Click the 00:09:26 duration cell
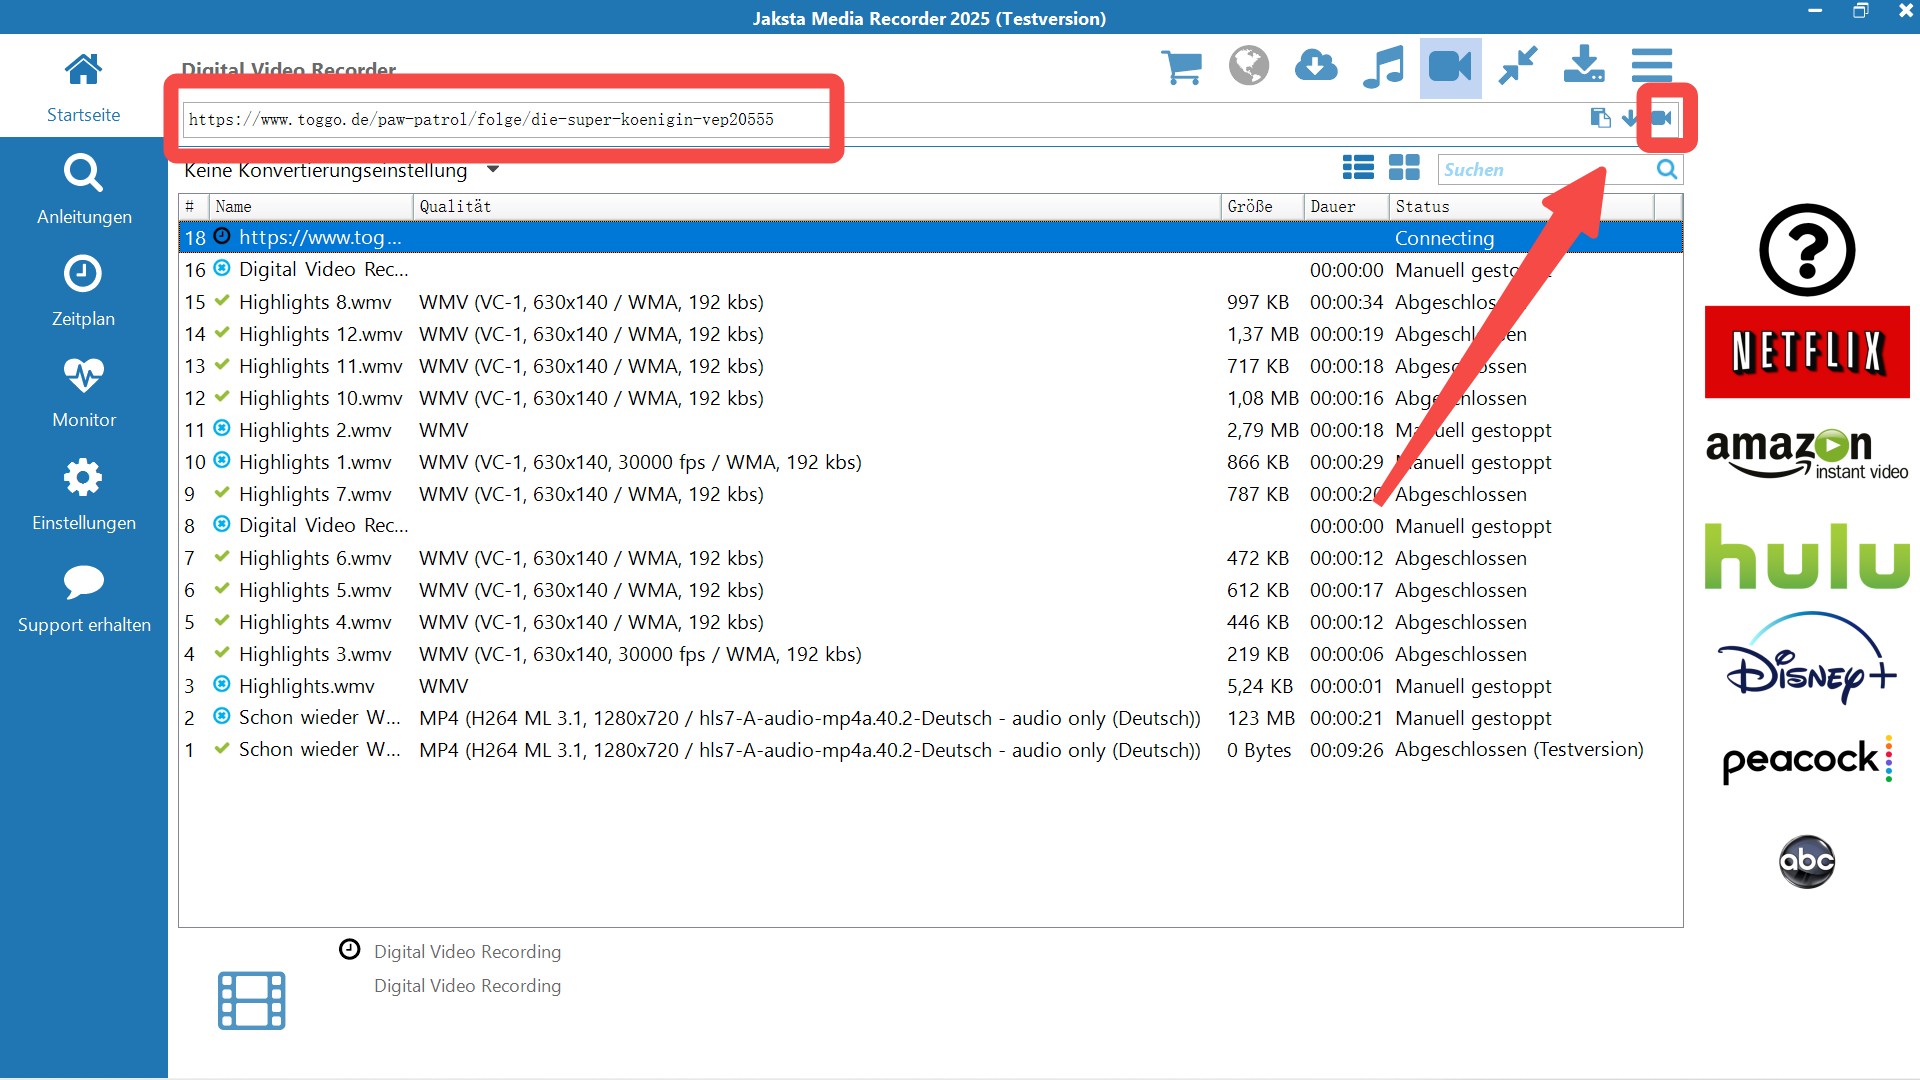 tap(1346, 750)
